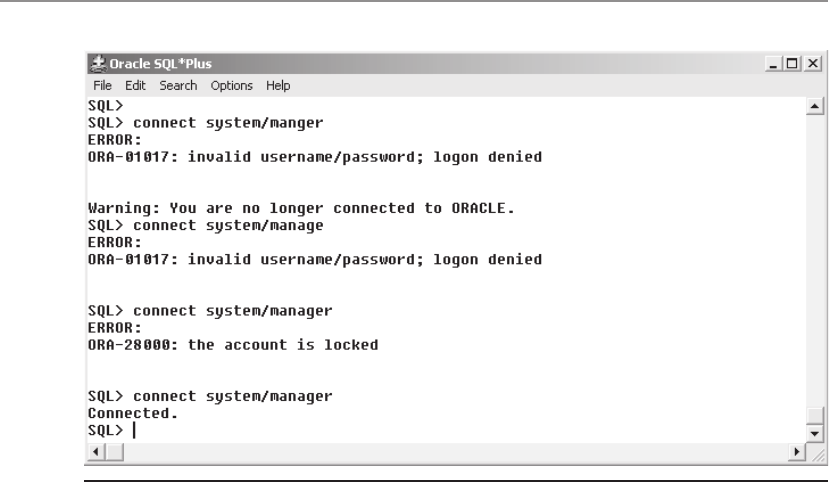The width and height of the screenshot is (829, 482).
Task: Click the ORA-28000 account is locked line
Action: [233, 345]
